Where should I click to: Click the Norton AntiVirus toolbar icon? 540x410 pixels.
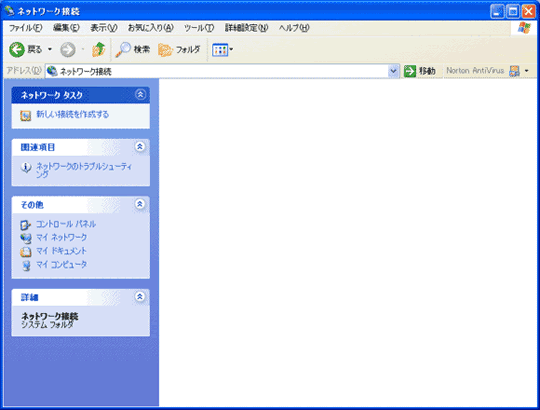514,71
